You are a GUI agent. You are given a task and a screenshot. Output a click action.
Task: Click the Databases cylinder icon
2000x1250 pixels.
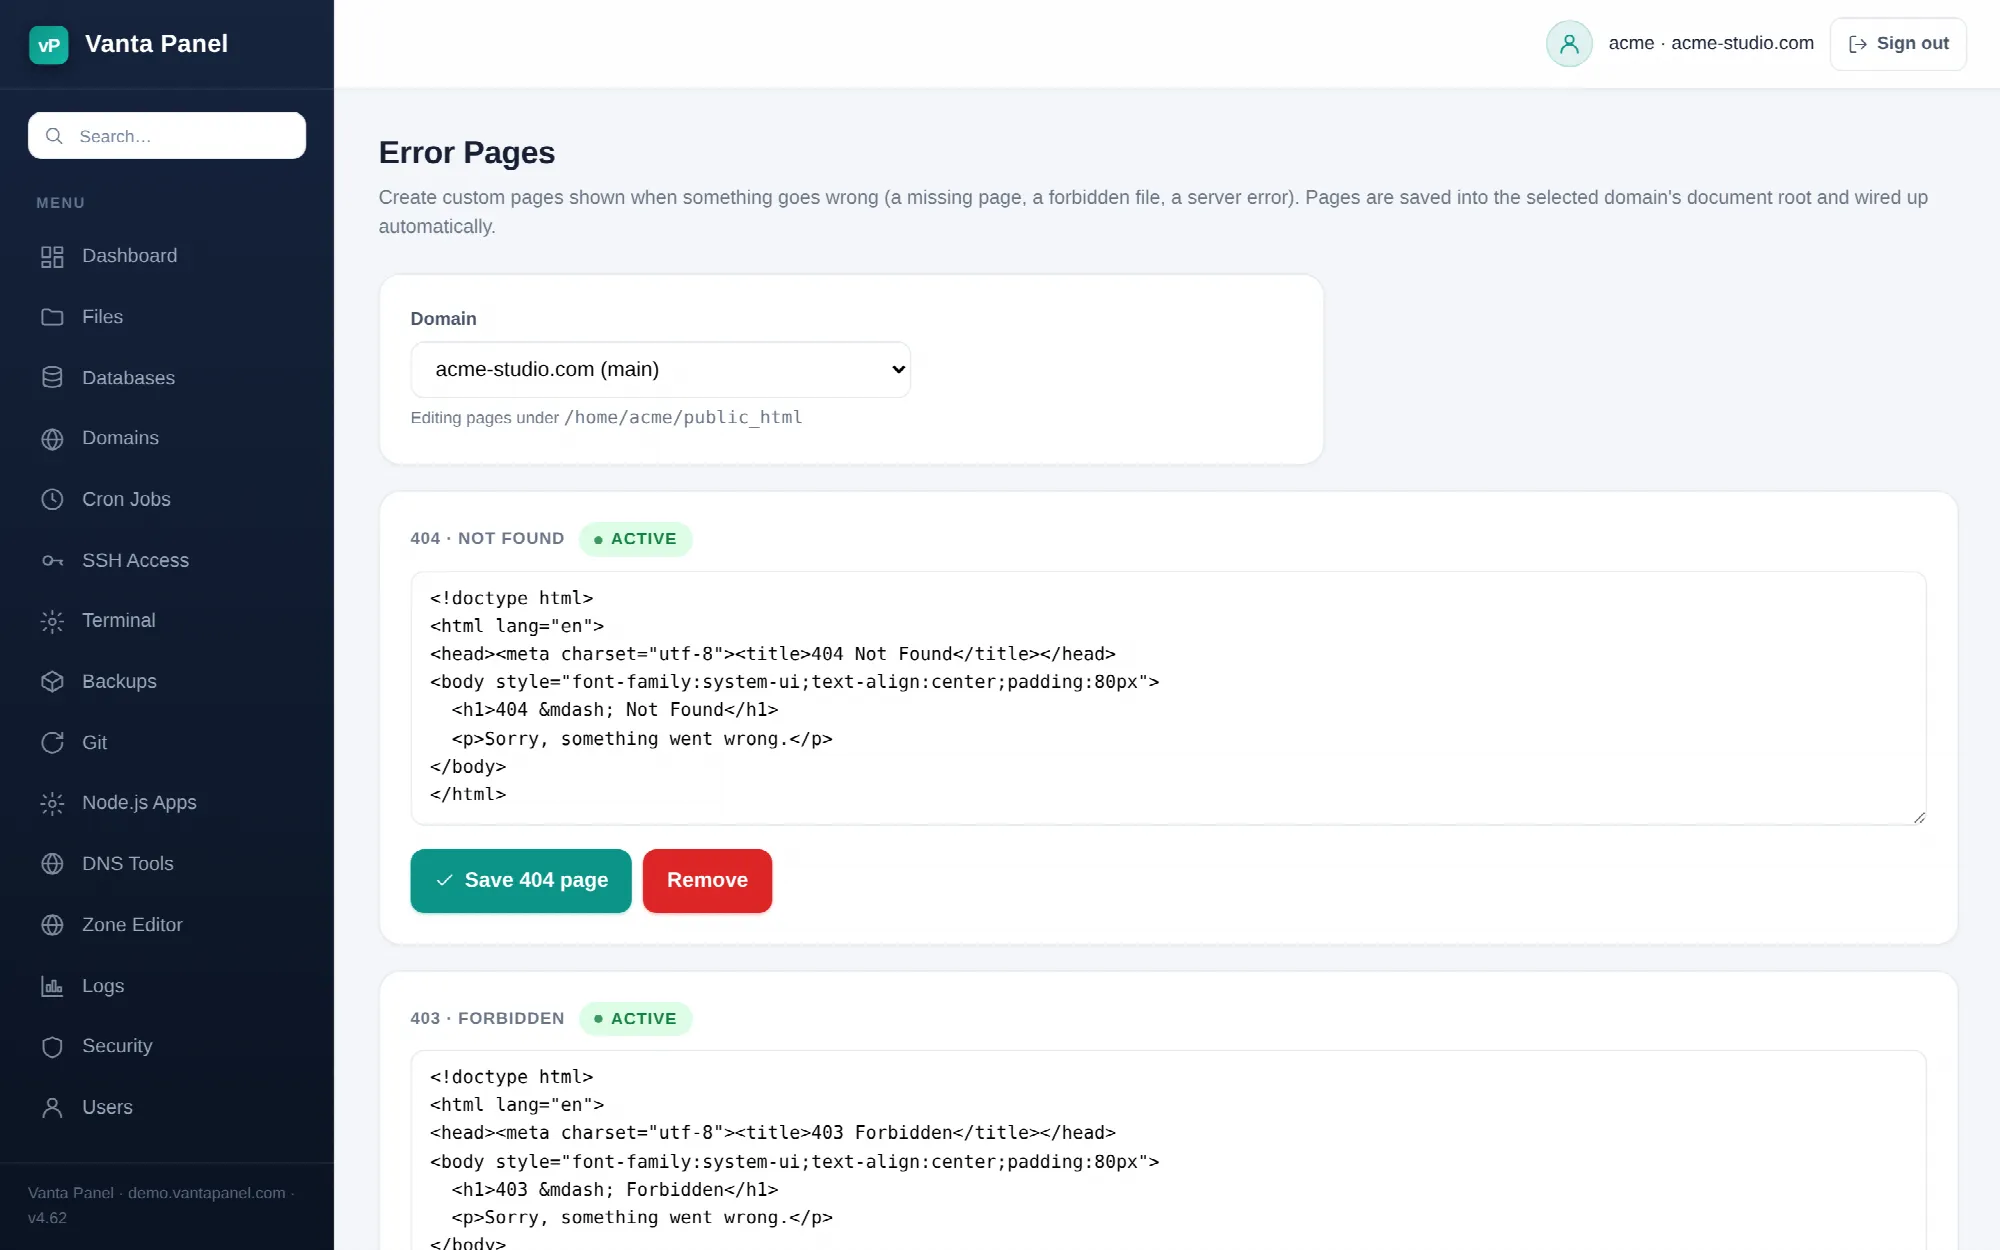52,378
